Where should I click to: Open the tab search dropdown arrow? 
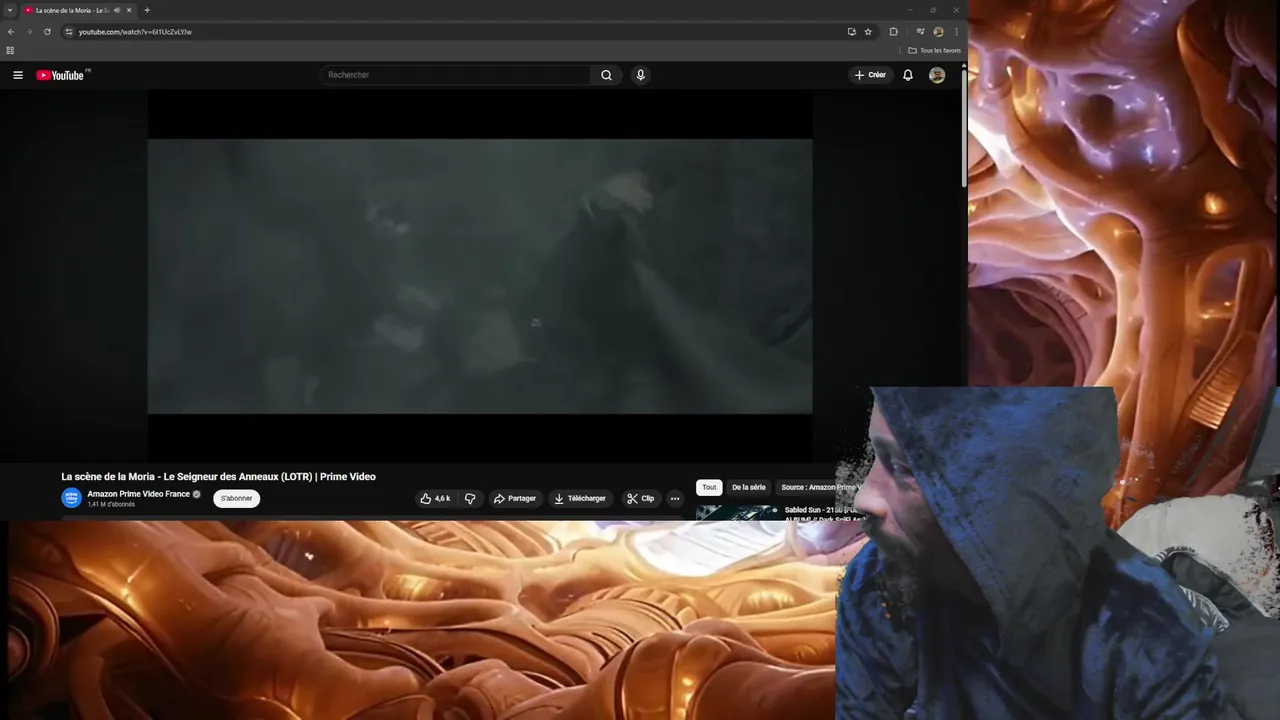point(9,10)
